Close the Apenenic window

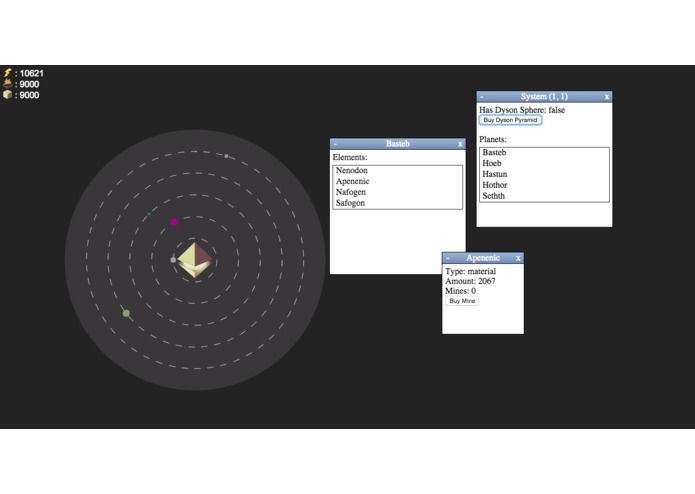coord(518,258)
